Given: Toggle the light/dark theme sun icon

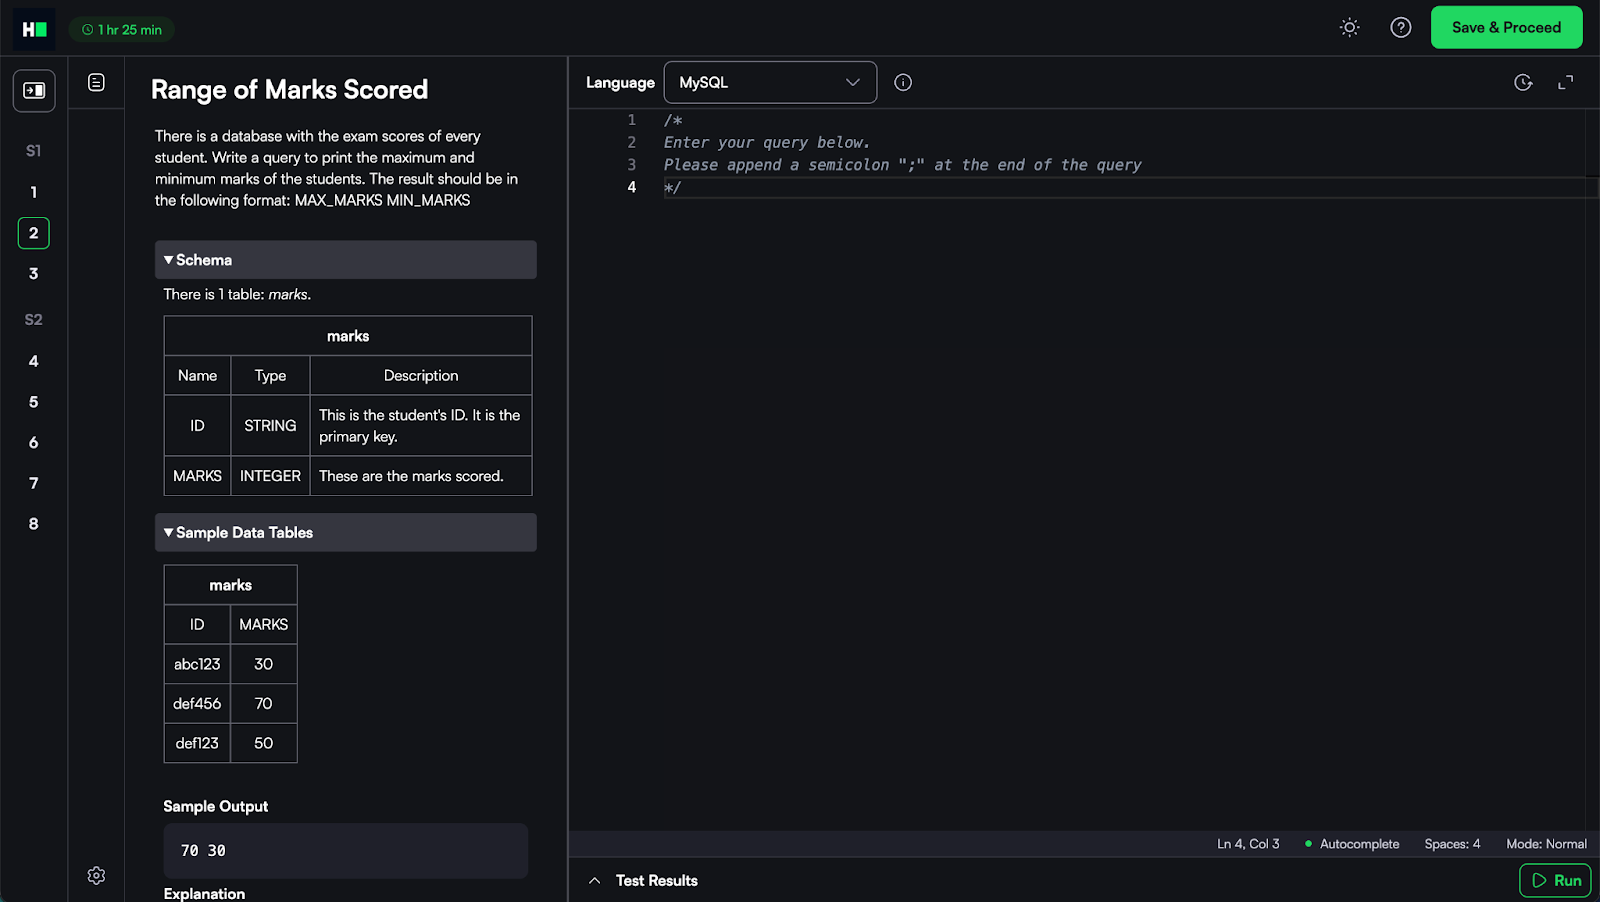Looking at the screenshot, I should [x=1349, y=28].
